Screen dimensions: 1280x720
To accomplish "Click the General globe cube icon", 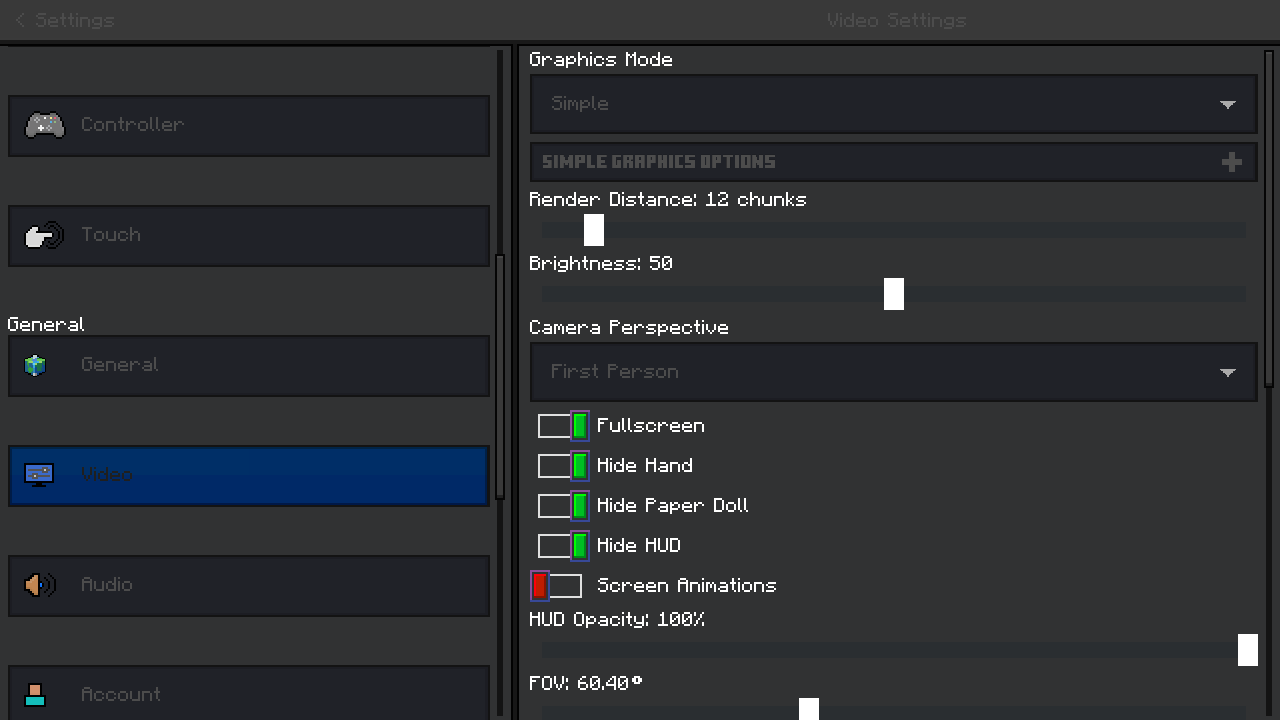I will (x=36, y=365).
